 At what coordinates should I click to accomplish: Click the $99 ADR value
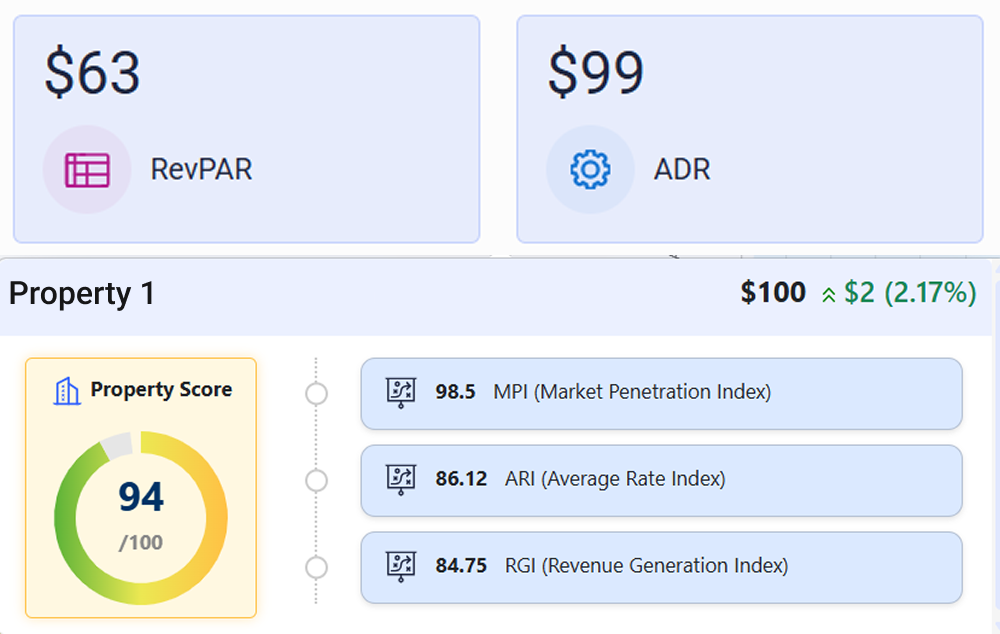[x=596, y=73]
